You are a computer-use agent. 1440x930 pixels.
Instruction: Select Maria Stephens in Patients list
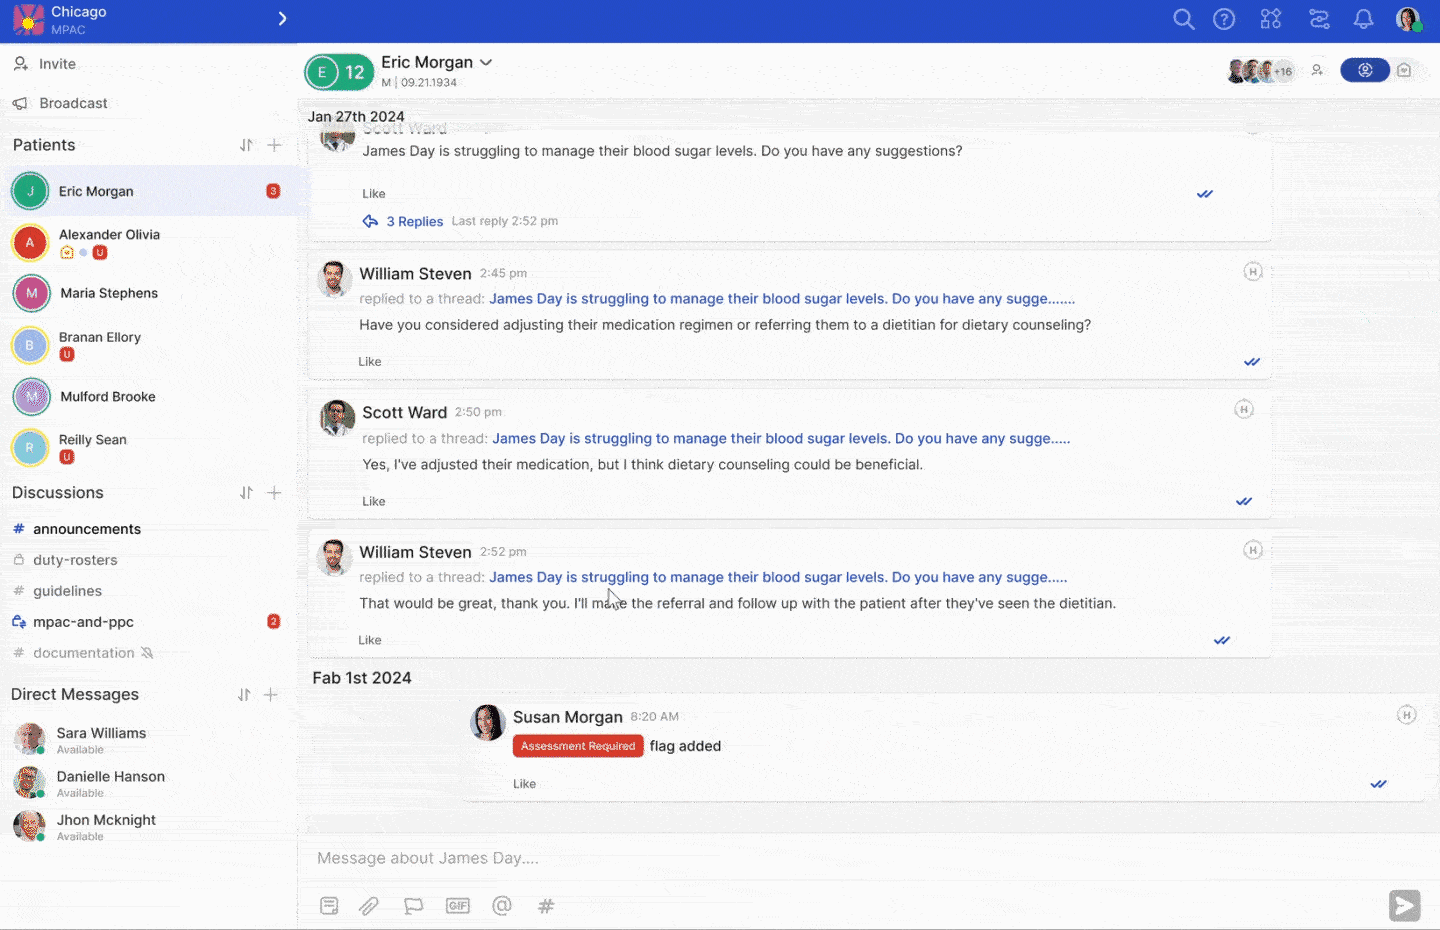point(108,293)
